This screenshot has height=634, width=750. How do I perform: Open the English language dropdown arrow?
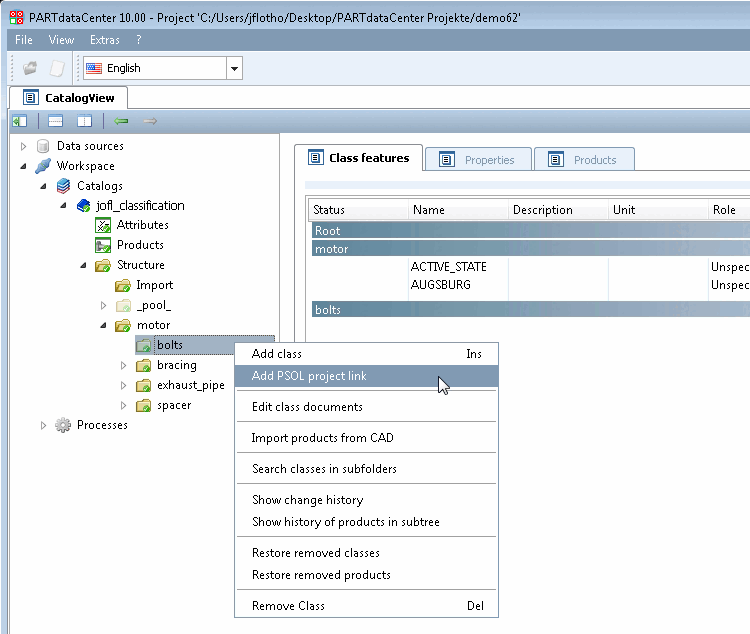234,68
